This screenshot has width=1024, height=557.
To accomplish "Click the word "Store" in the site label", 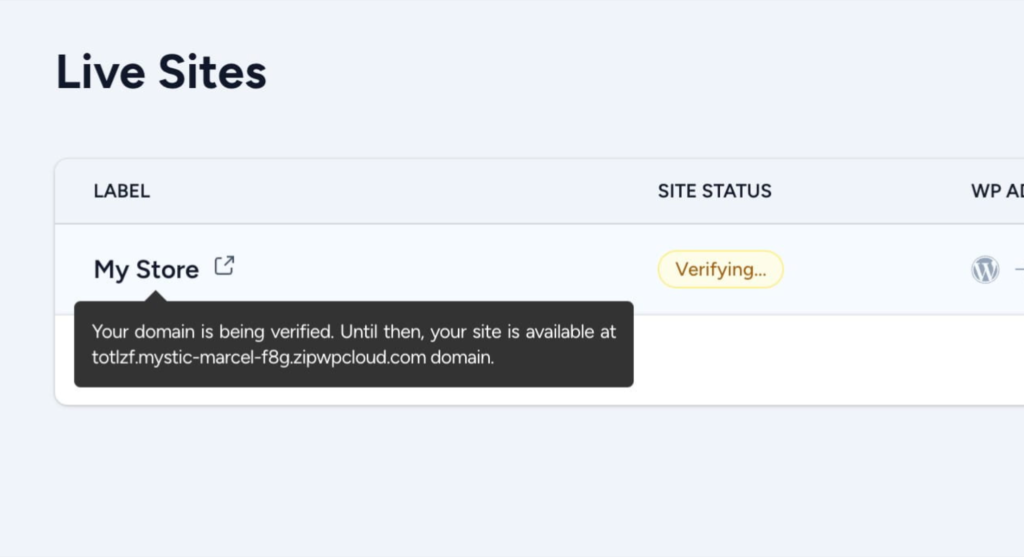I will pyautogui.click(x=167, y=269).
